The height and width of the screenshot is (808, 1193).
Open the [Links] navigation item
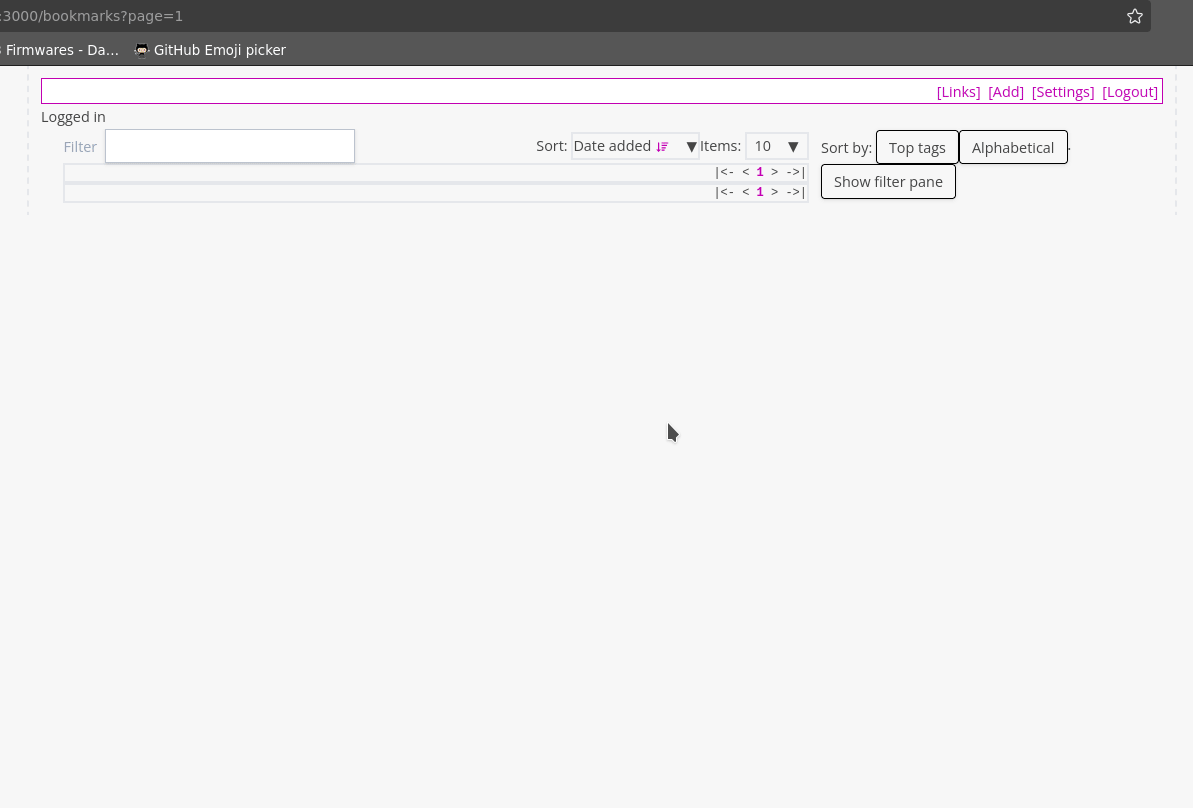pos(958,92)
